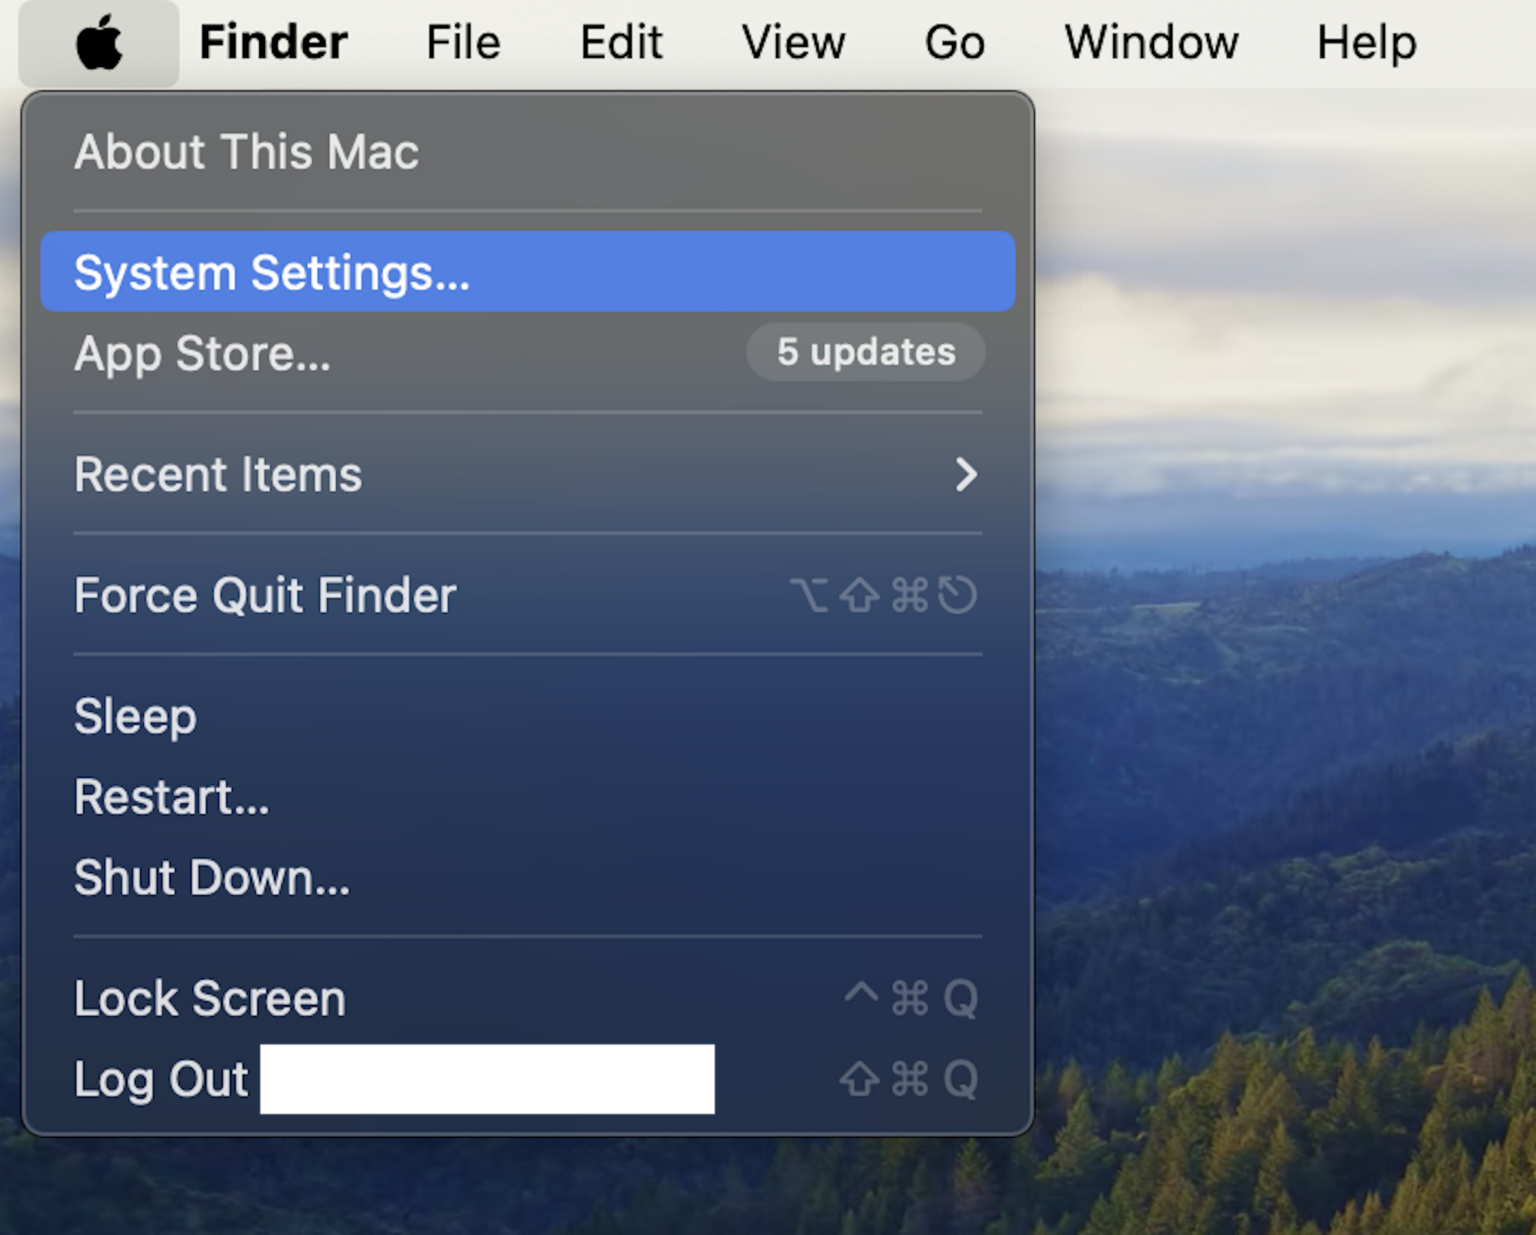Activate Lock Screen
The width and height of the screenshot is (1536, 1235).
point(209,997)
